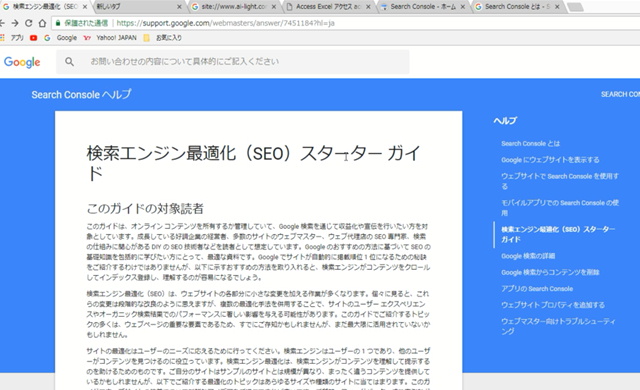The height and width of the screenshot is (390, 640).
Task: Click the ヘルプ sidebar heading
Action: pos(505,121)
